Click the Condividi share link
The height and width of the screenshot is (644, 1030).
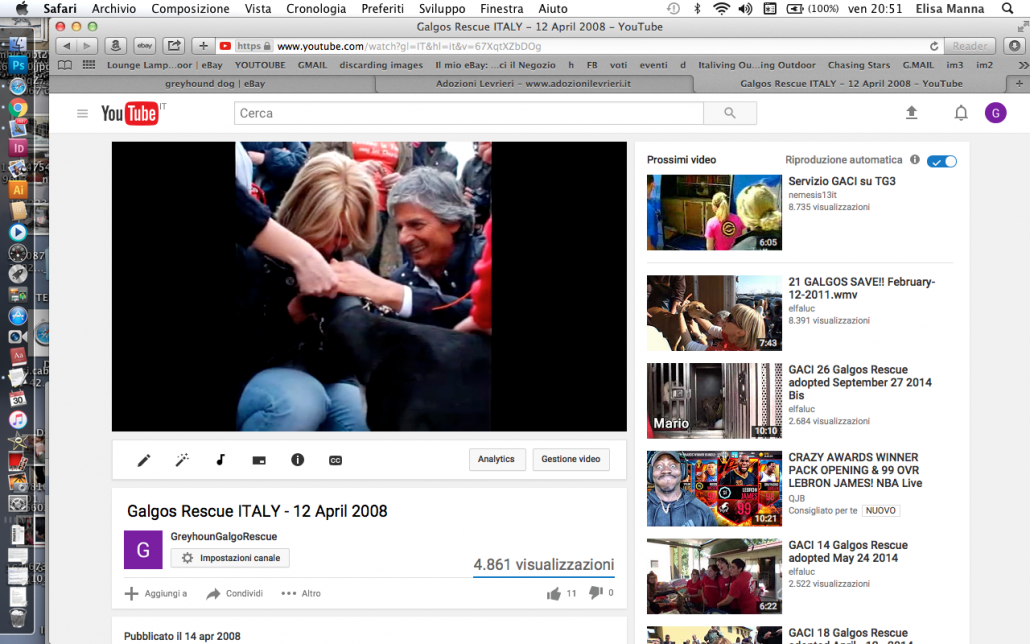tap(235, 593)
